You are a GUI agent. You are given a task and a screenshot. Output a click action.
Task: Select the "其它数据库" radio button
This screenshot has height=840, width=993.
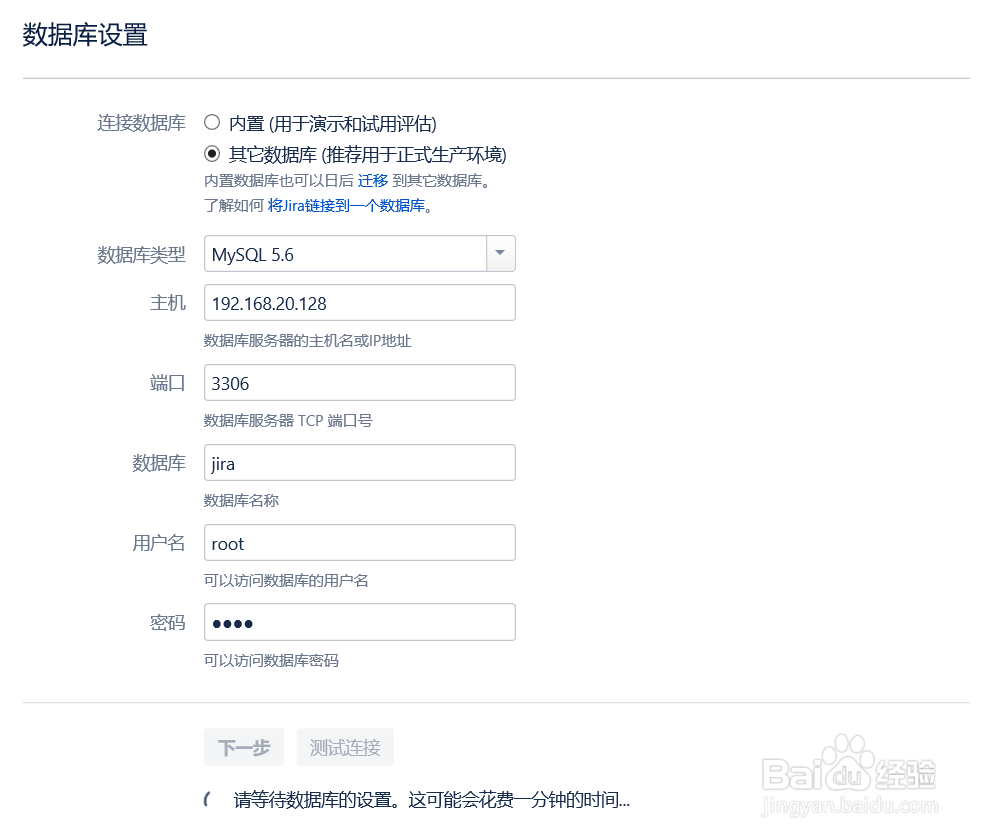point(212,155)
